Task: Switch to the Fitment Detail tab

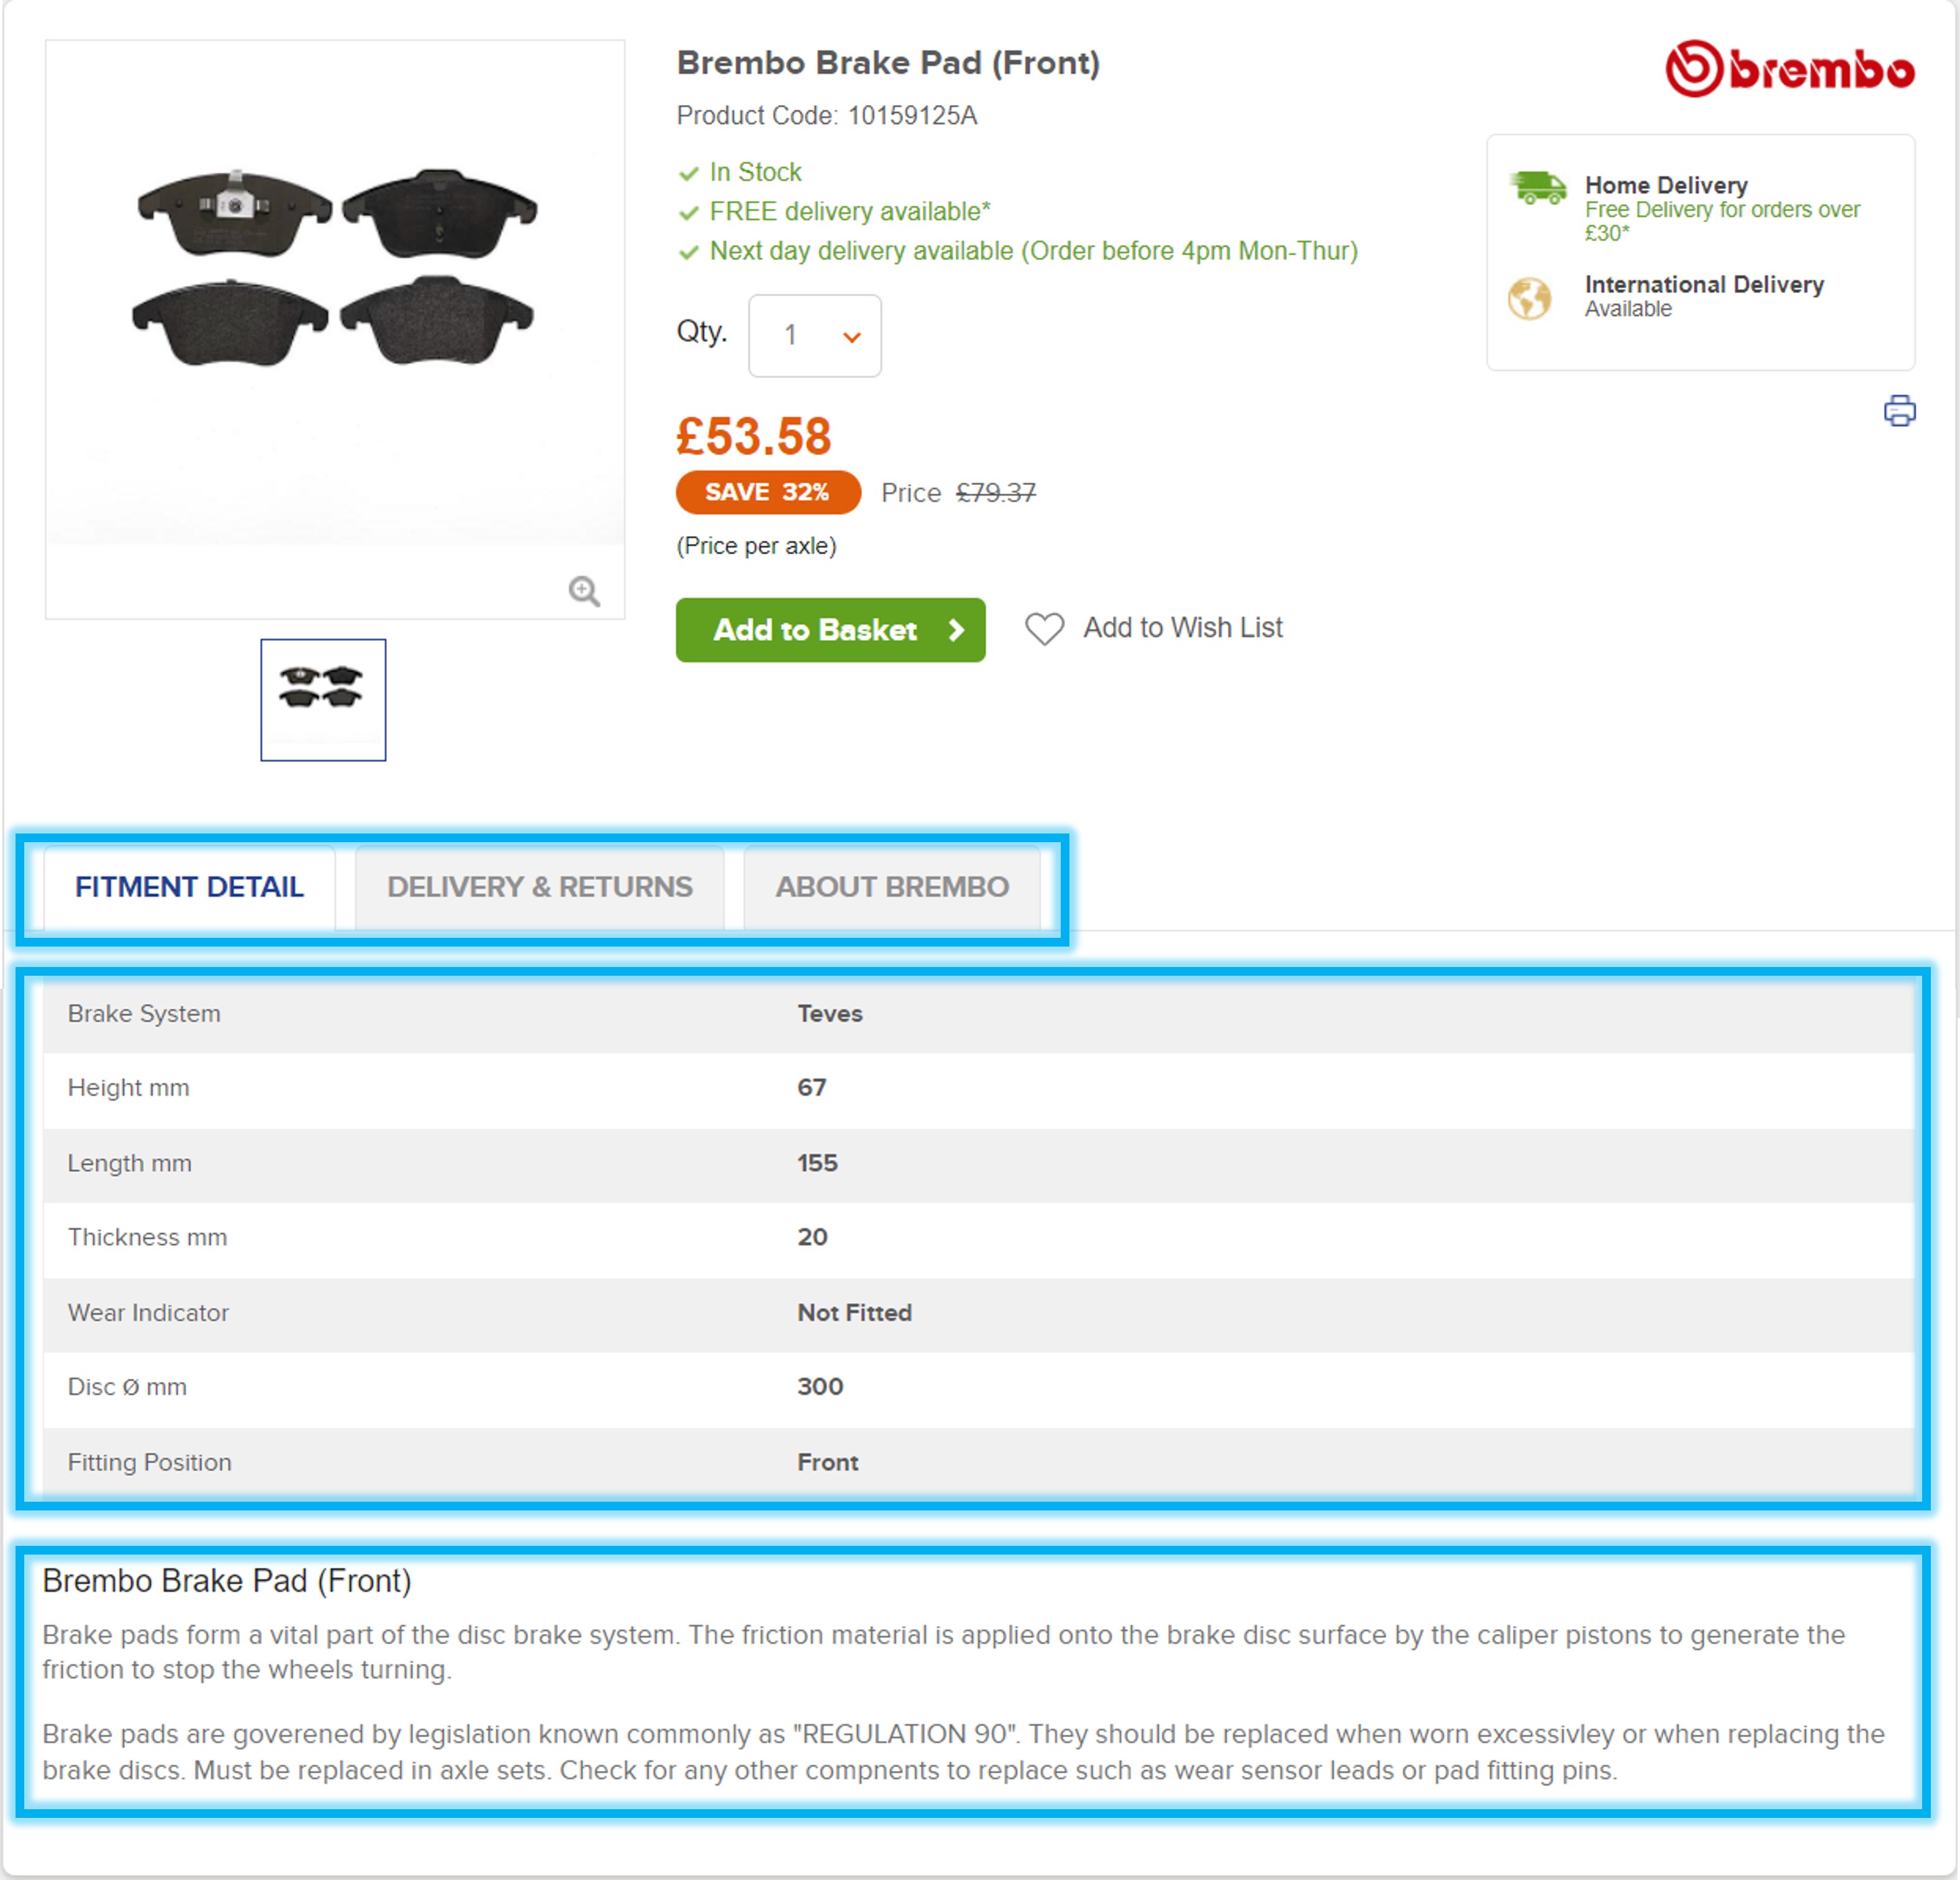Action: pyautogui.click(x=189, y=887)
